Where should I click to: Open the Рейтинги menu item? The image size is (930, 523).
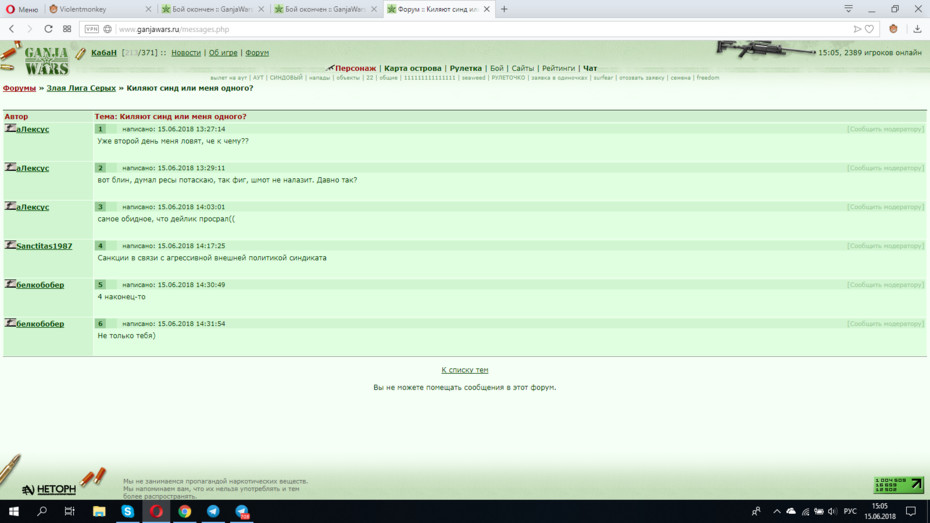point(558,68)
